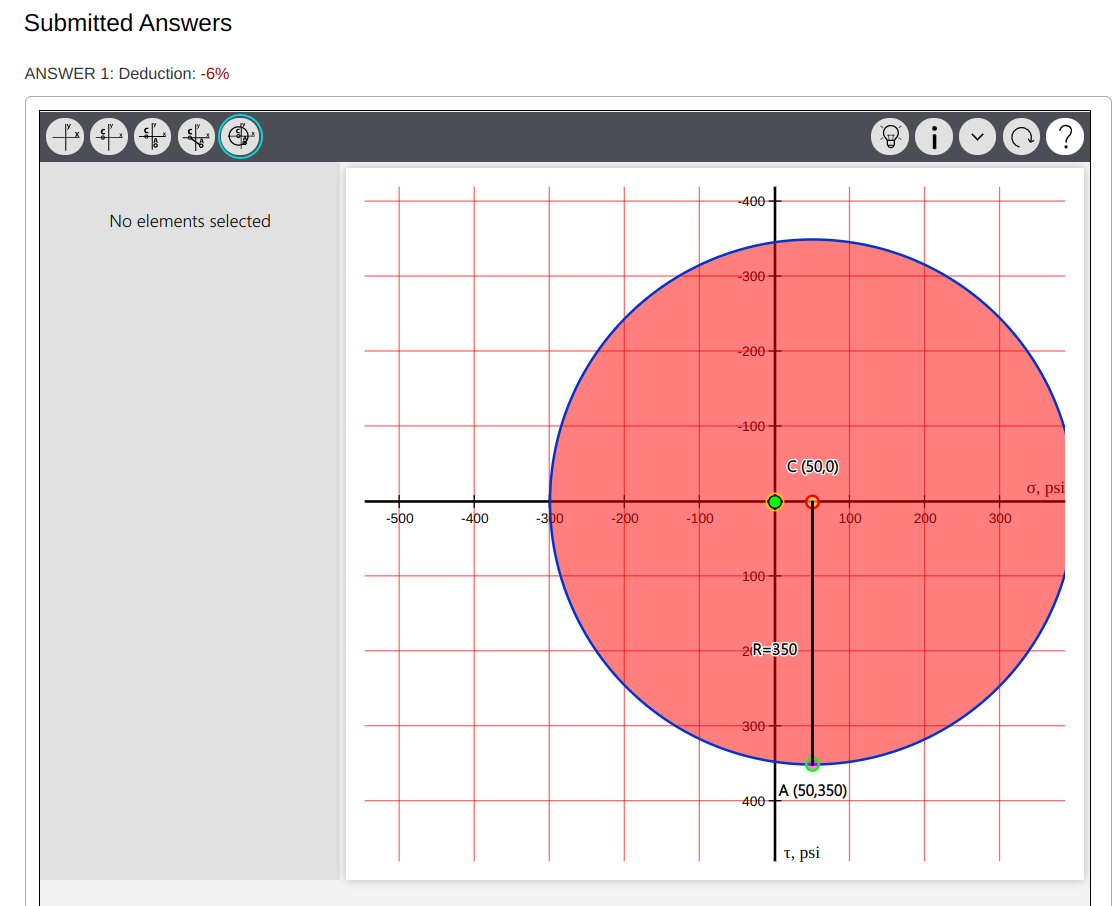Open the Help question mark
Image resolution: width=1112 pixels, height=906 pixels.
pyautogui.click(x=1065, y=136)
